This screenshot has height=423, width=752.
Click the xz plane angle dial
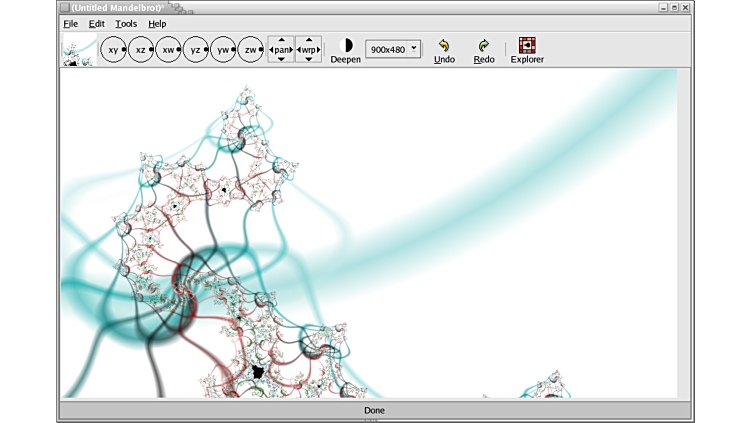click(x=141, y=49)
